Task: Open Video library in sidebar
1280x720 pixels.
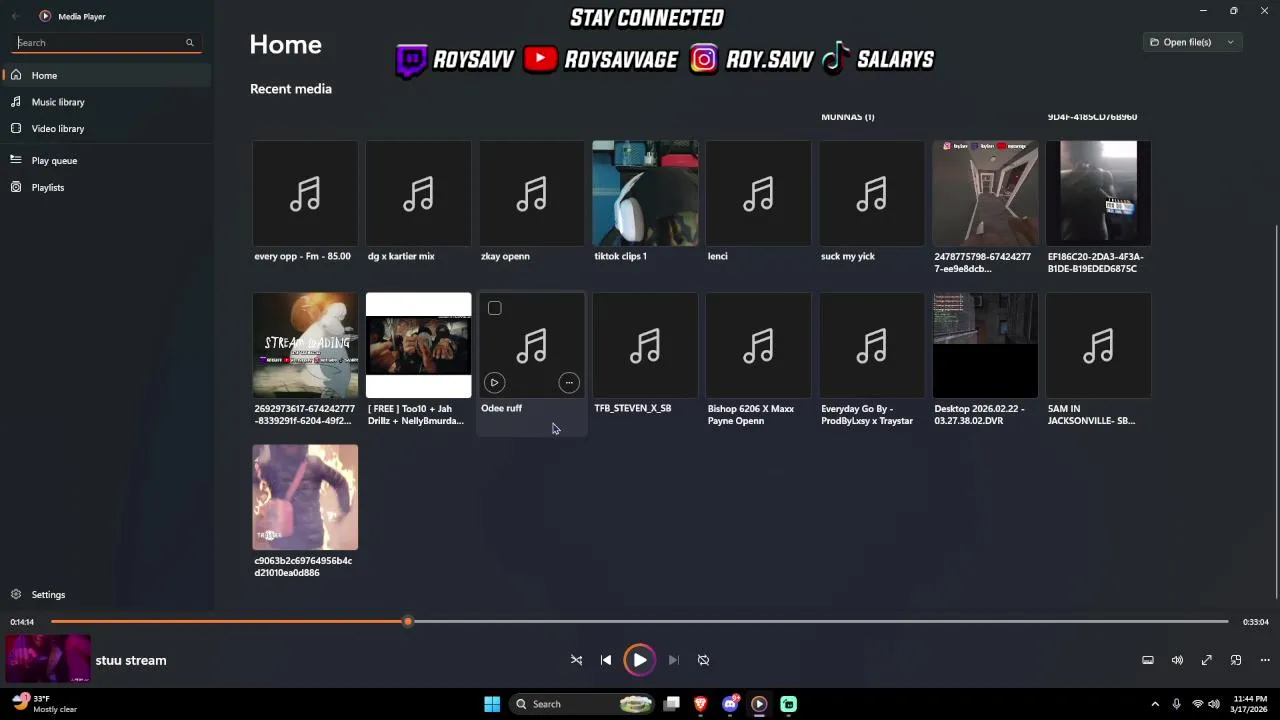Action: click(106, 128)
